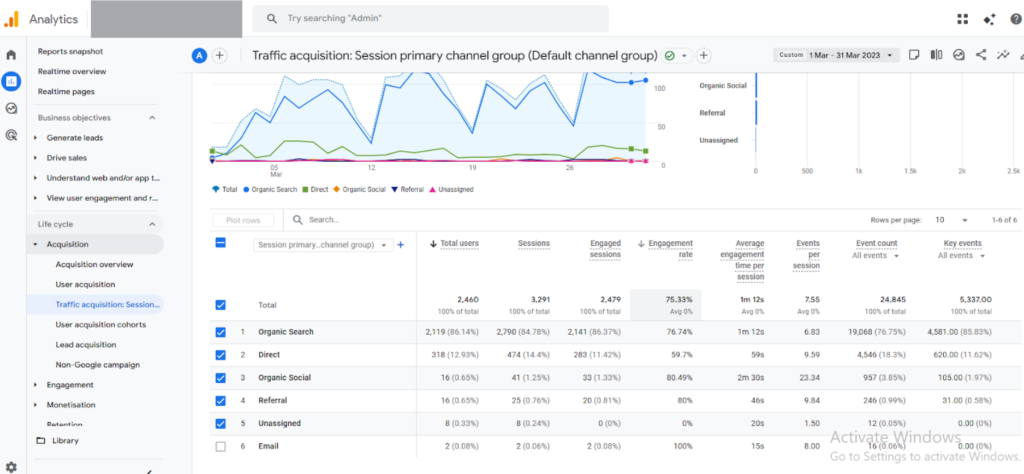1024x474 pixels.
Task: Click the share report icon
Action: 980,55
